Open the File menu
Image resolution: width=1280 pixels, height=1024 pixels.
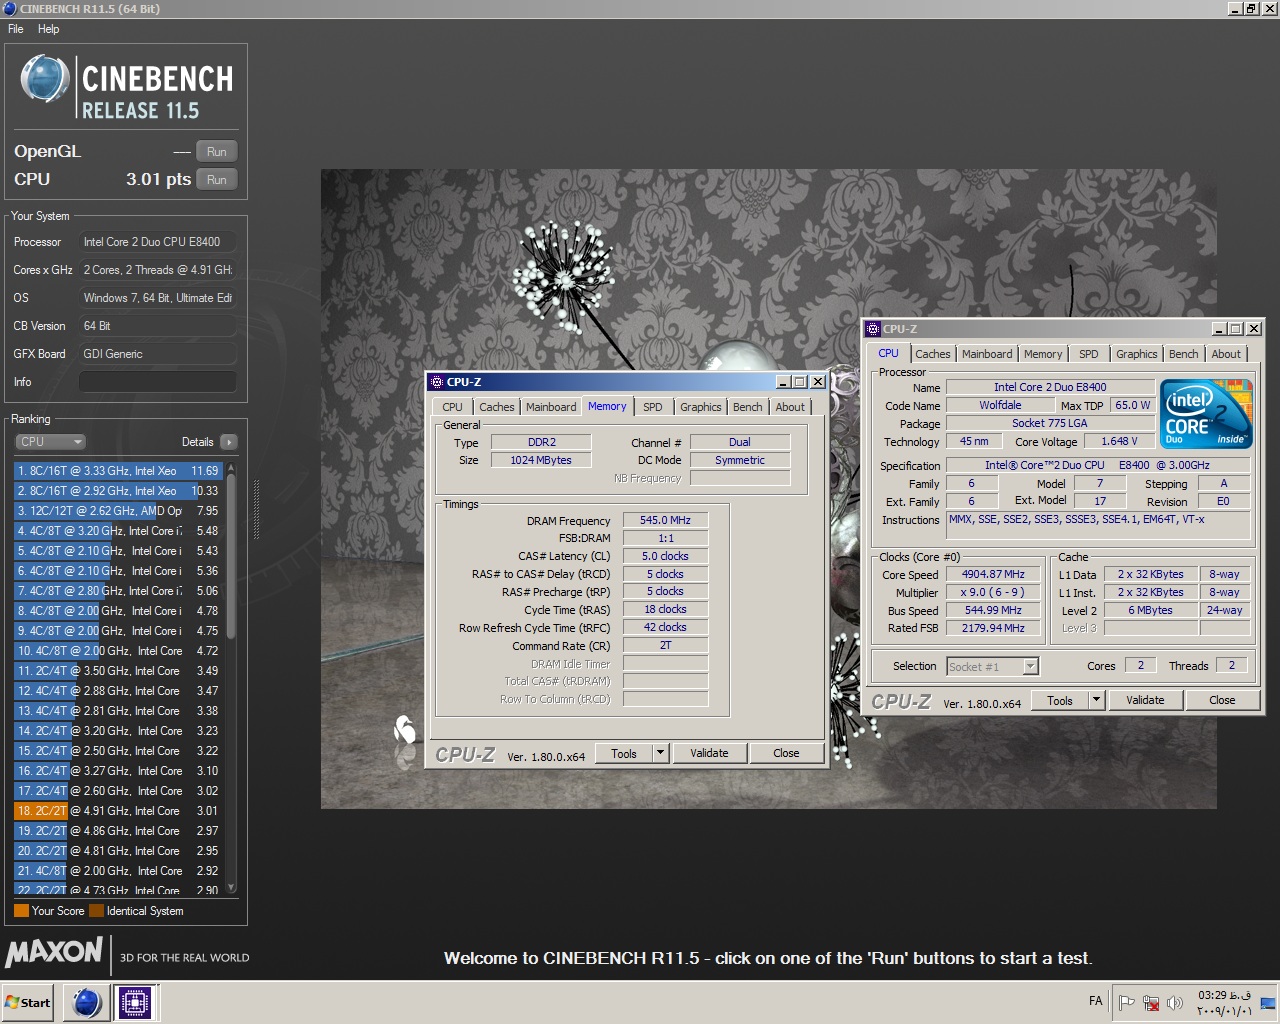point(16,29)
